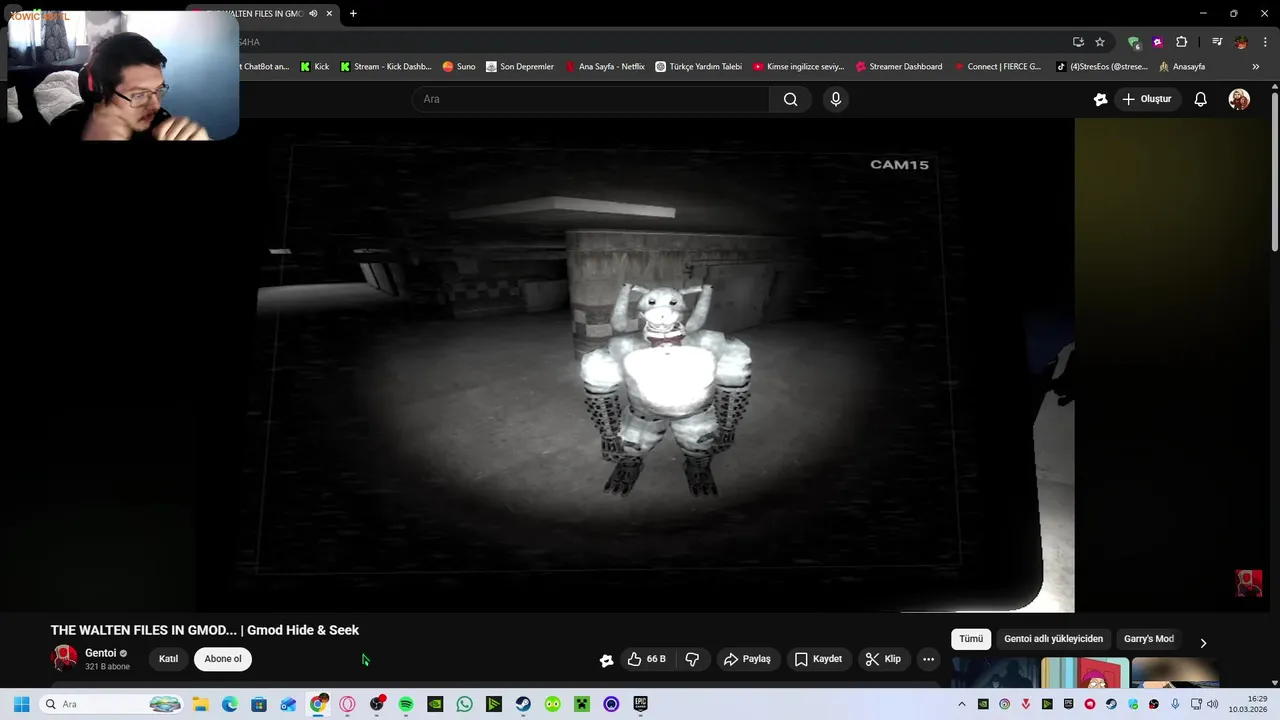The height and width of the screenshot is (720, 1280).
Task: Open the Streamer Dashboard bookmark
Action: [898, 67]
